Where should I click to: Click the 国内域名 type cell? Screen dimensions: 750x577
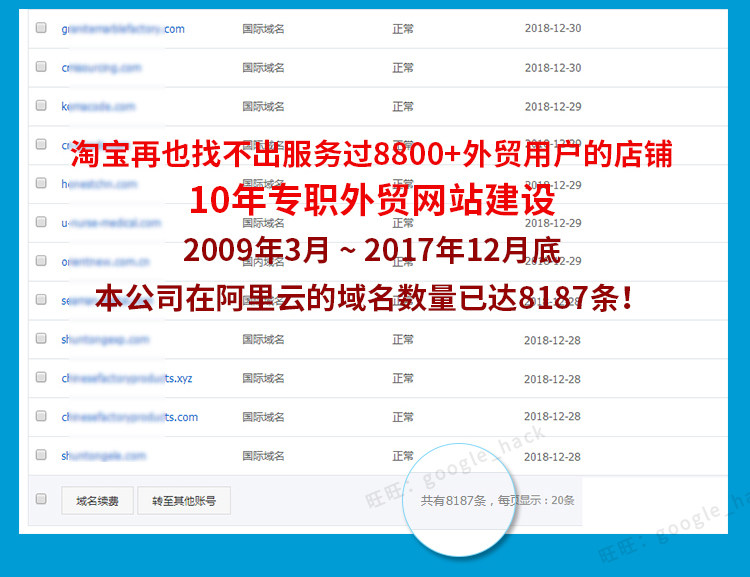[263, 262]
